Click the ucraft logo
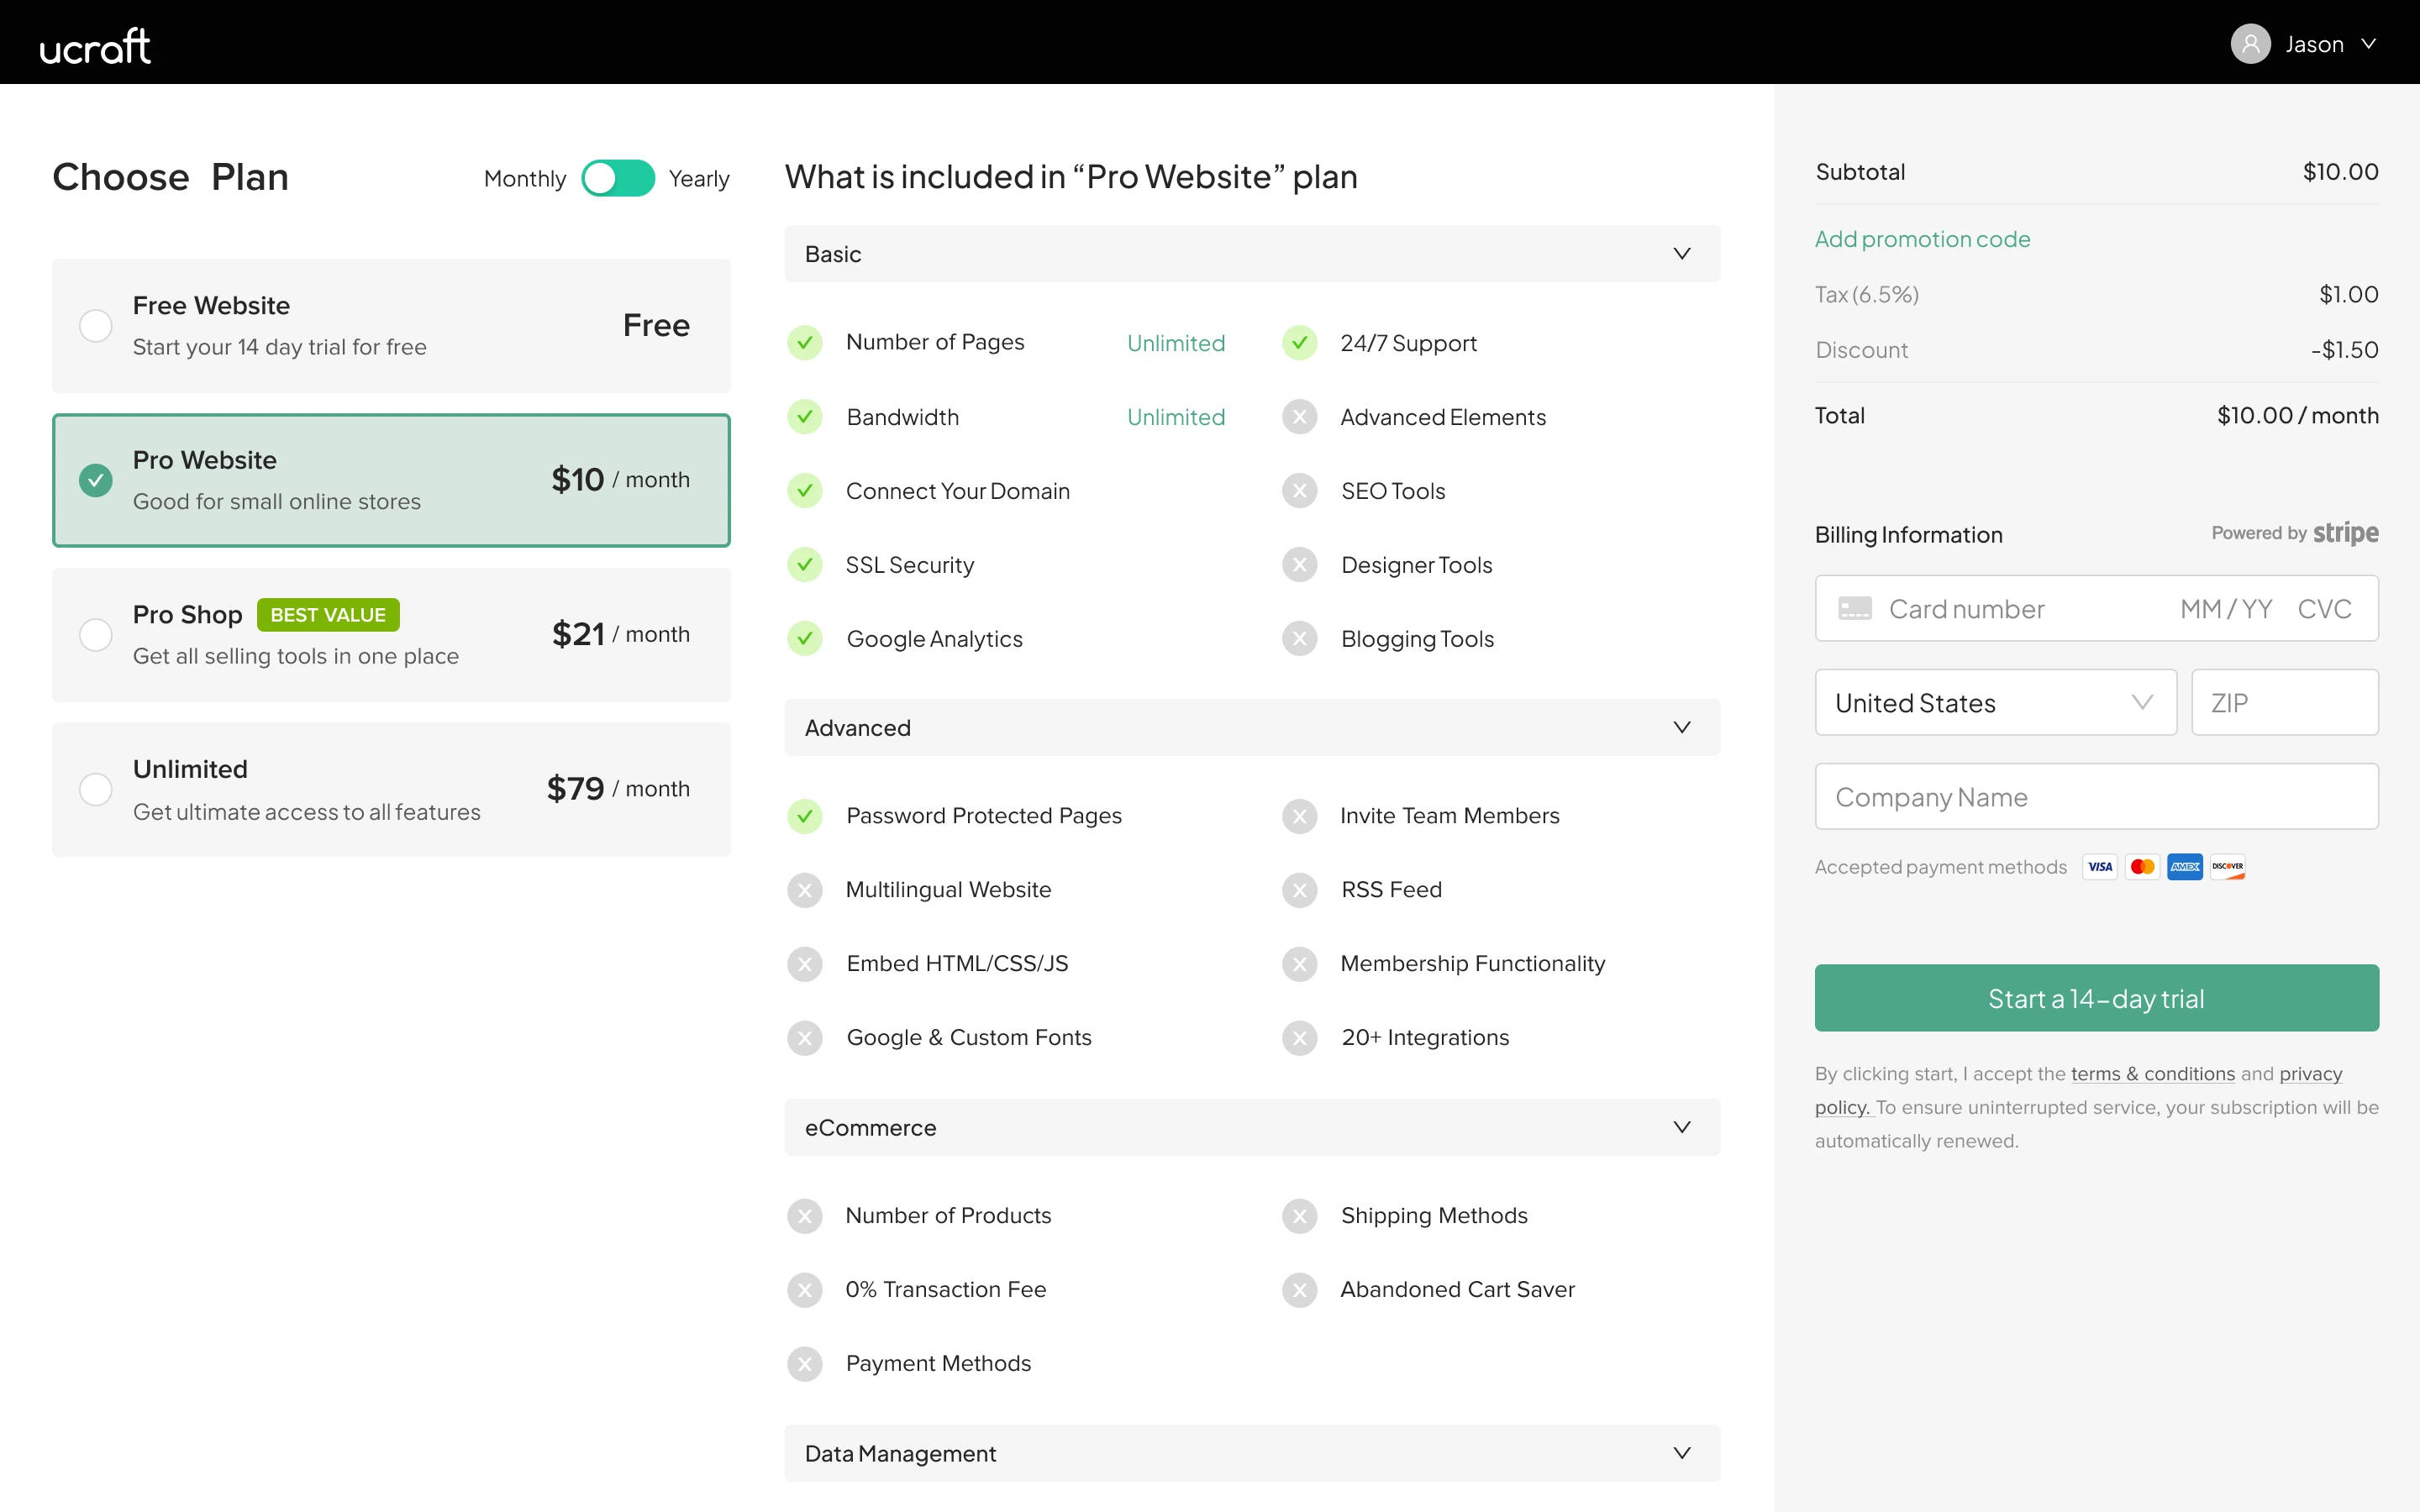 95,46
